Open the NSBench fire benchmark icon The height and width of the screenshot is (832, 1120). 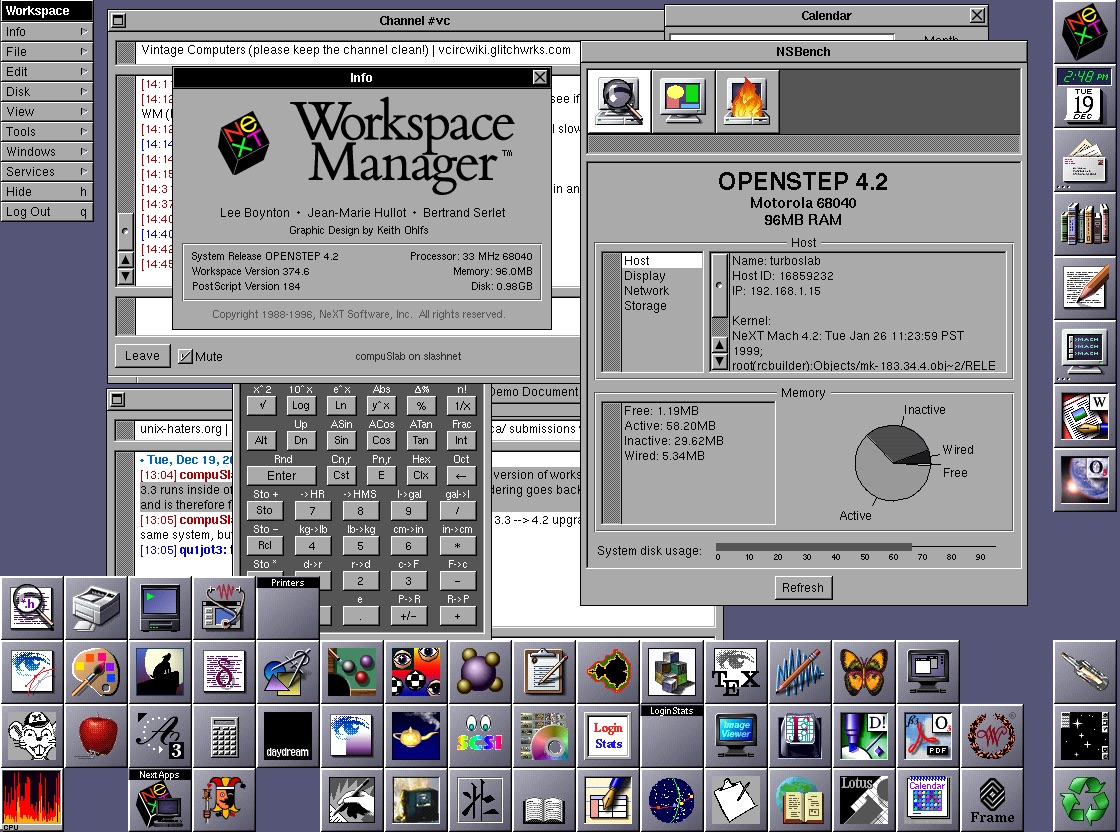[747, 100]
